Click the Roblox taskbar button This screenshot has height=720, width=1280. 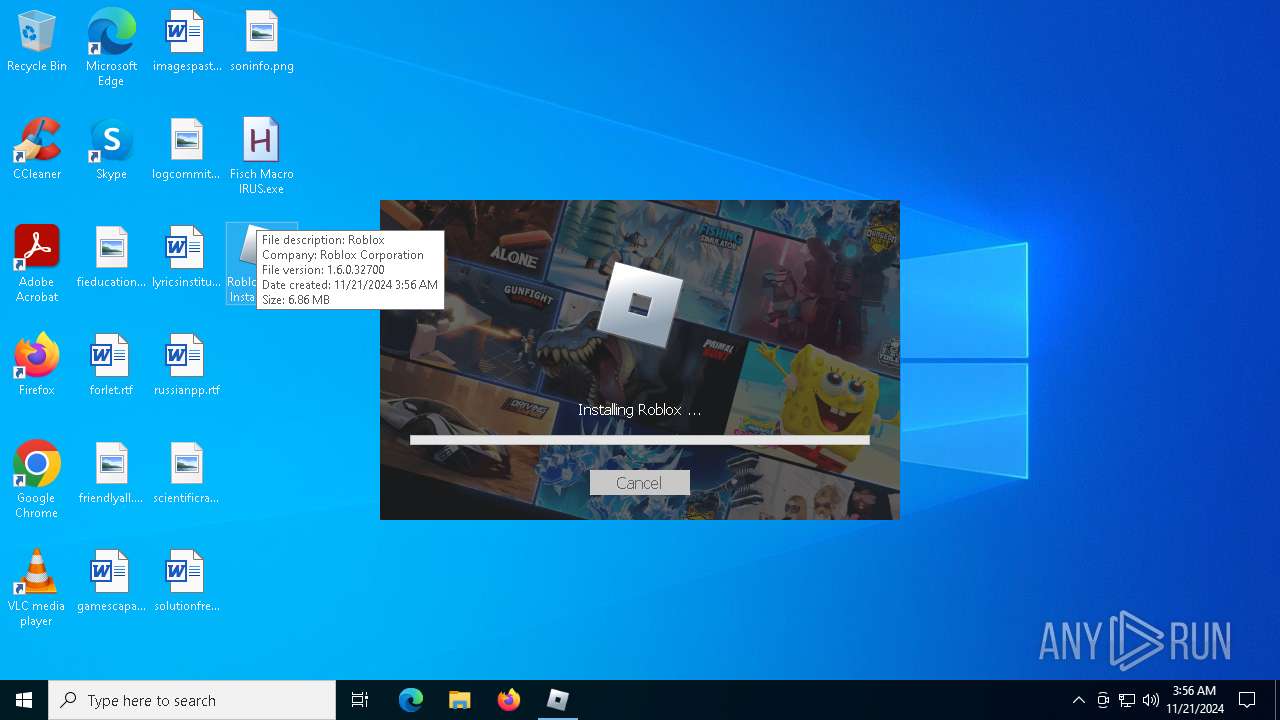pyautogui.click(x=558, y=700)
